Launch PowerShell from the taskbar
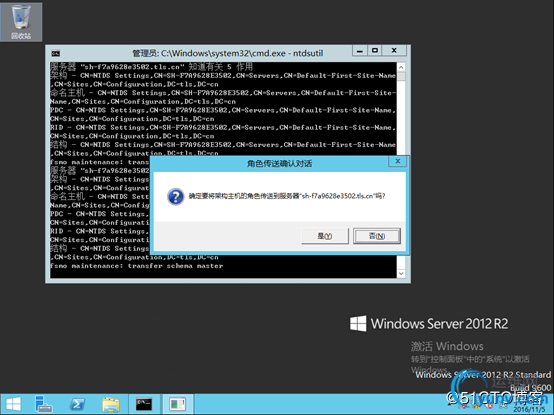 pos(77,404)
